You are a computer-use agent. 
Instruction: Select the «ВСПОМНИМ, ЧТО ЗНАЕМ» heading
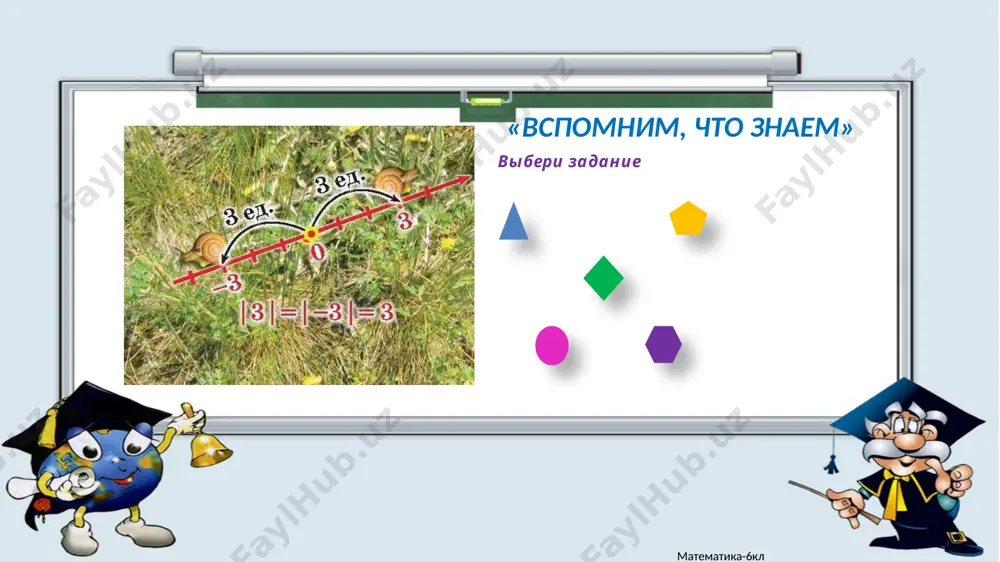click(x=680, y=128)
